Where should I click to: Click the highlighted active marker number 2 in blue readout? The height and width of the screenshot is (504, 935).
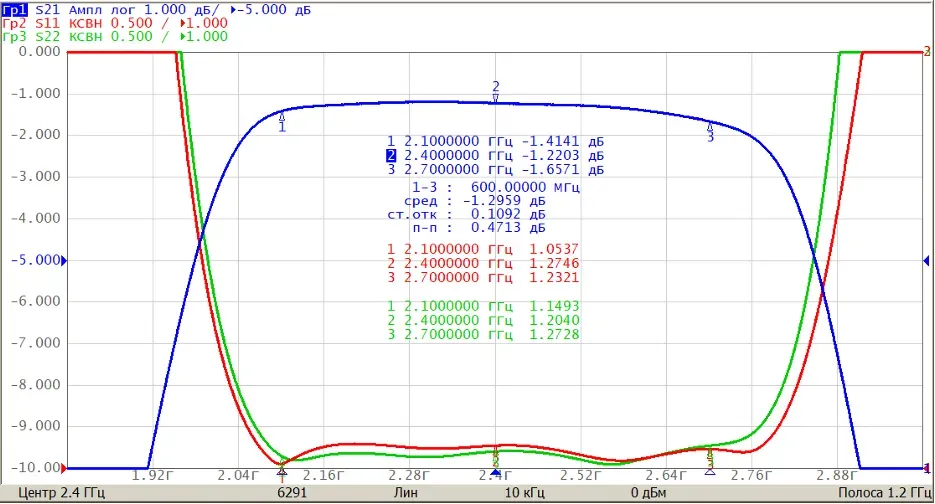click(391, 156)
